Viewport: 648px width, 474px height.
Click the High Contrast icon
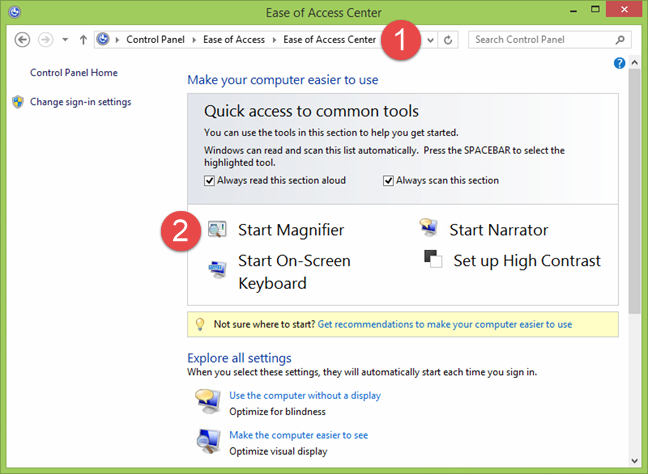(433, 259)
